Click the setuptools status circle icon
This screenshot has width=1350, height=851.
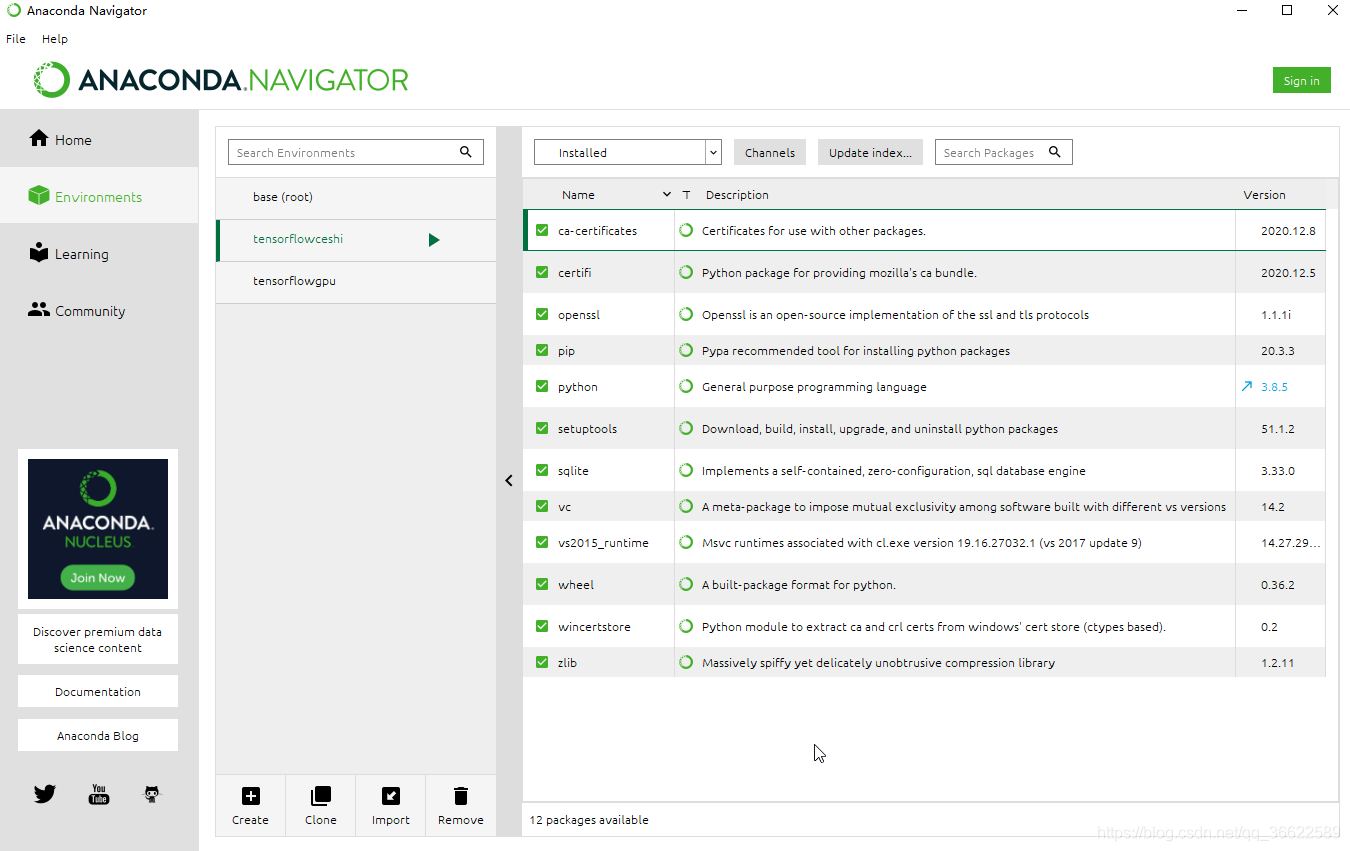click(x=686, y=429)
